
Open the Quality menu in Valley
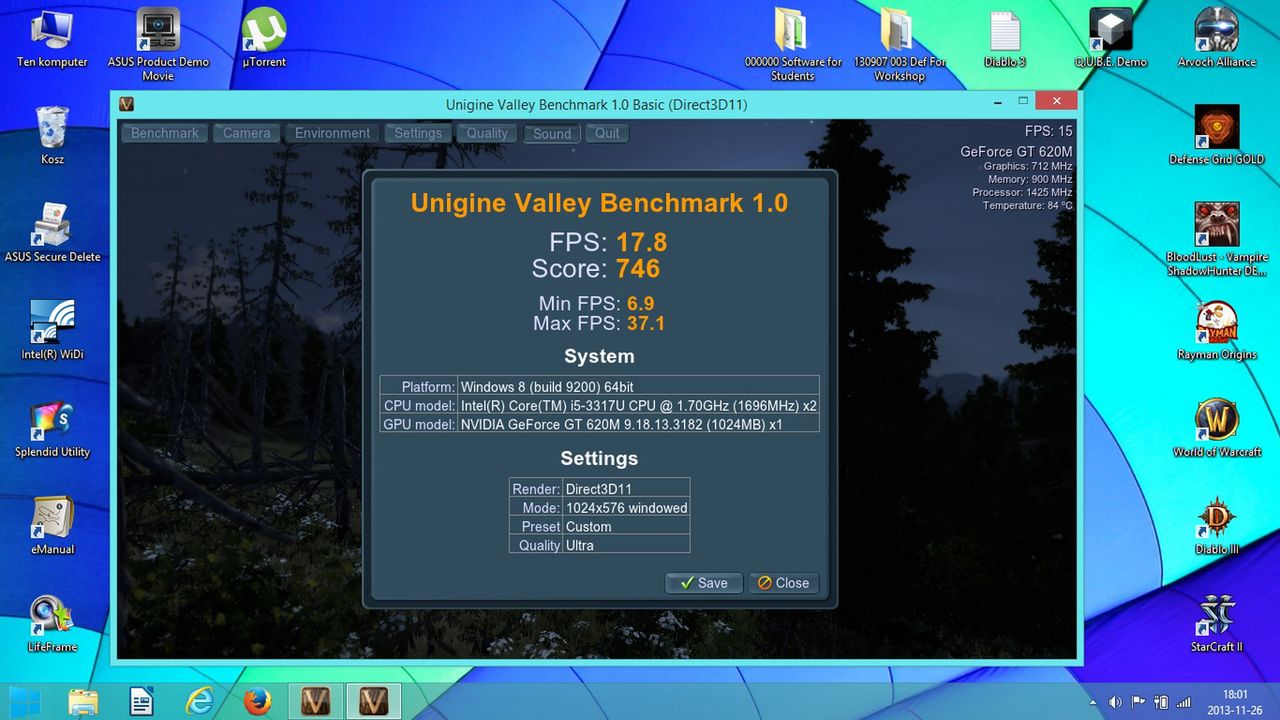[x=487, y=133]
